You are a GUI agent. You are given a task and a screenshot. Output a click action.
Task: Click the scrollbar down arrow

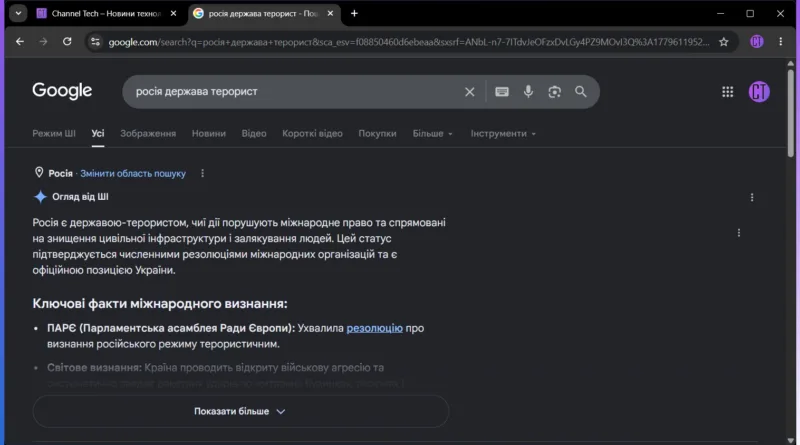pyautogui.click(x=790, y=440)
